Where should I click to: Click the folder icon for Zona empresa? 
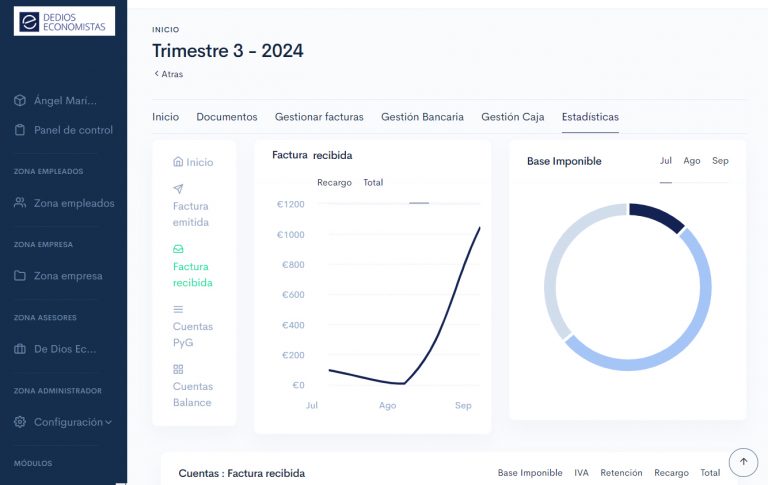click(x=20, y=275)
